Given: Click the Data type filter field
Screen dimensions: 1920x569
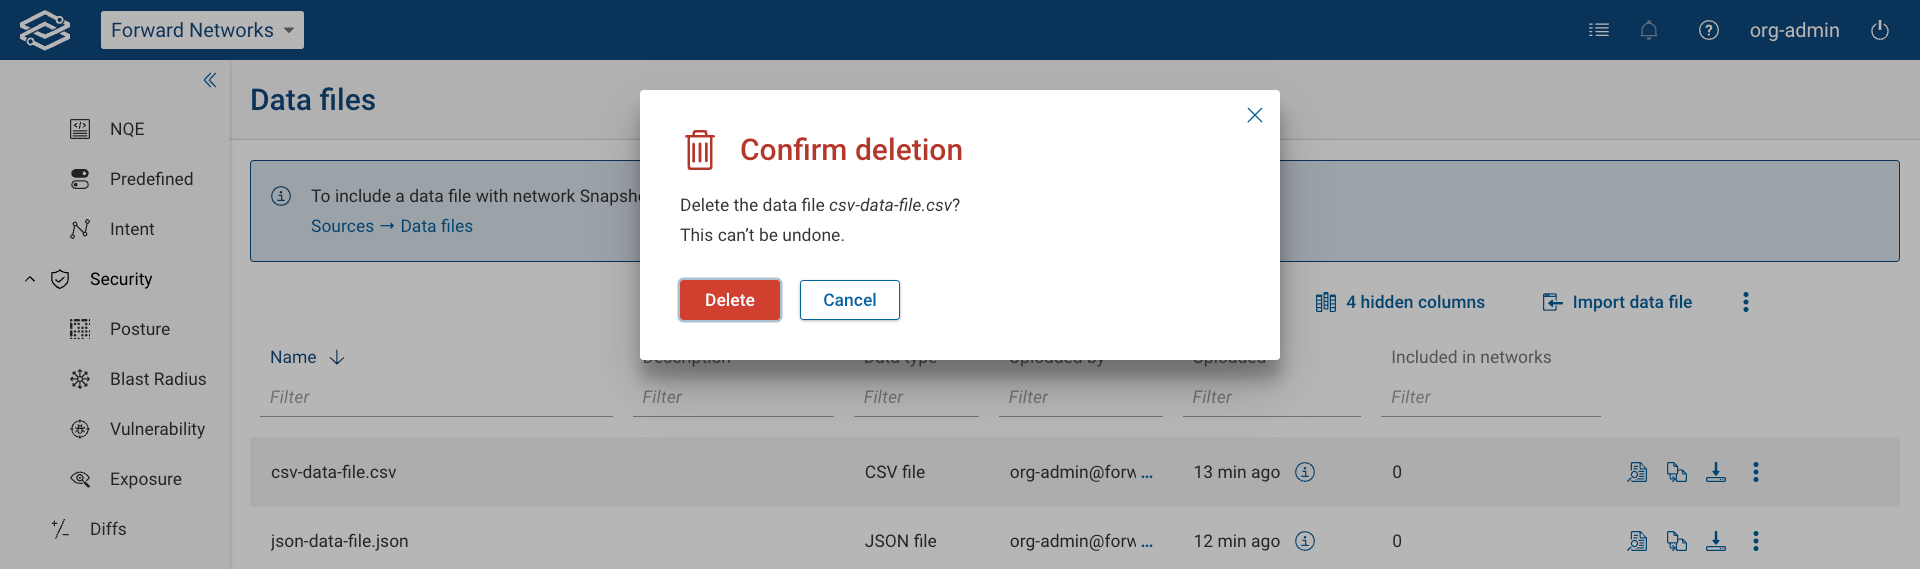Looking at the screenshot, I should click(x=916, y=397).
